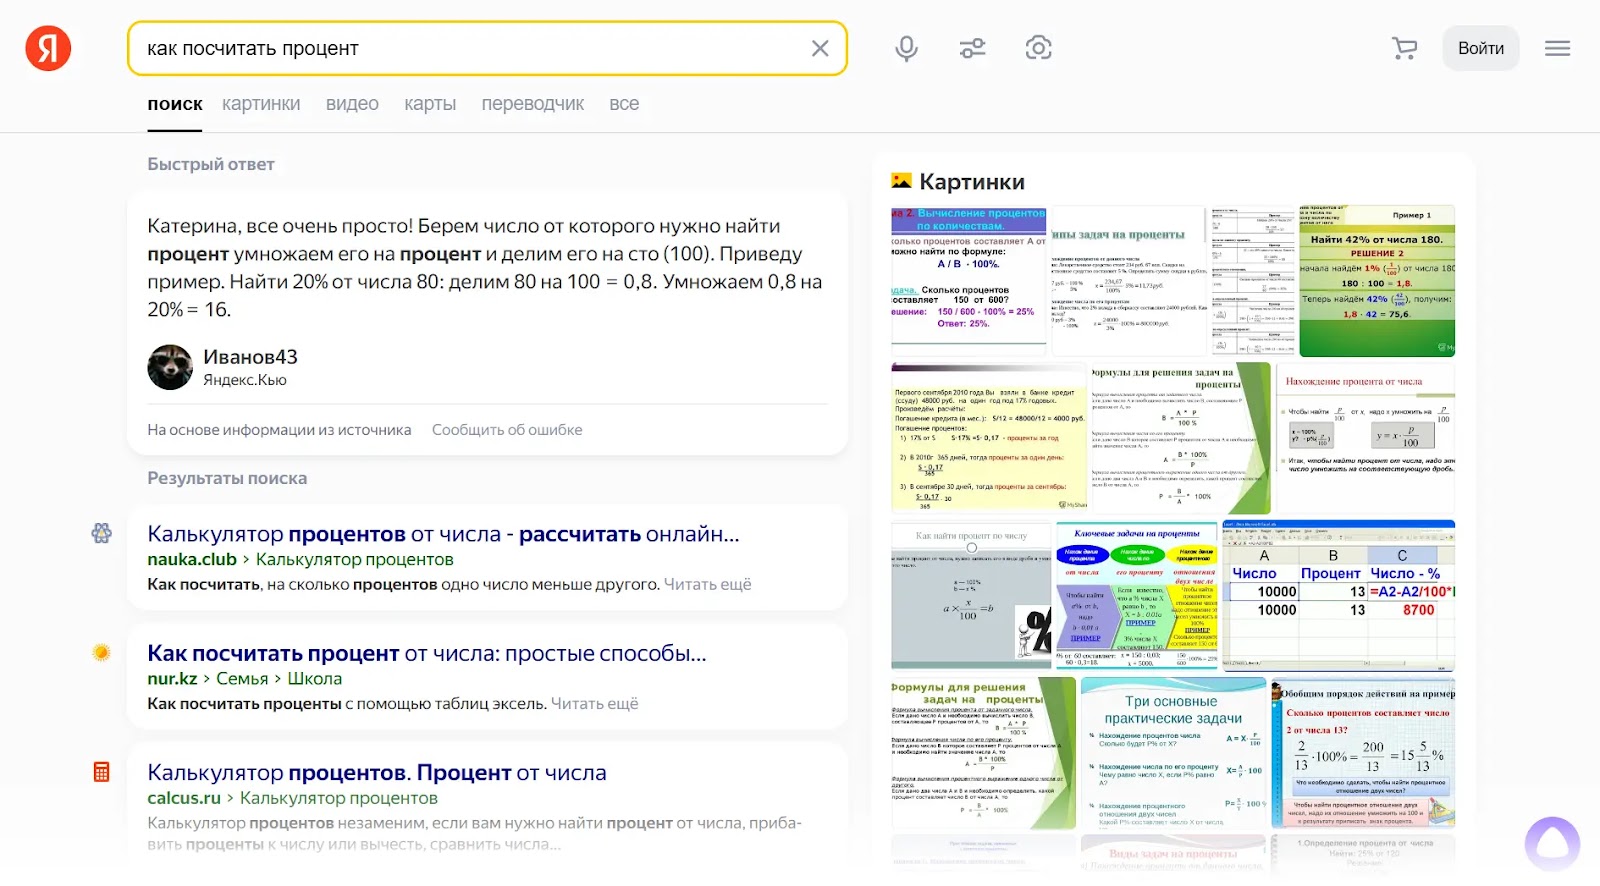
Task: Click the nur.kz sun favicon
Action: 101,652
